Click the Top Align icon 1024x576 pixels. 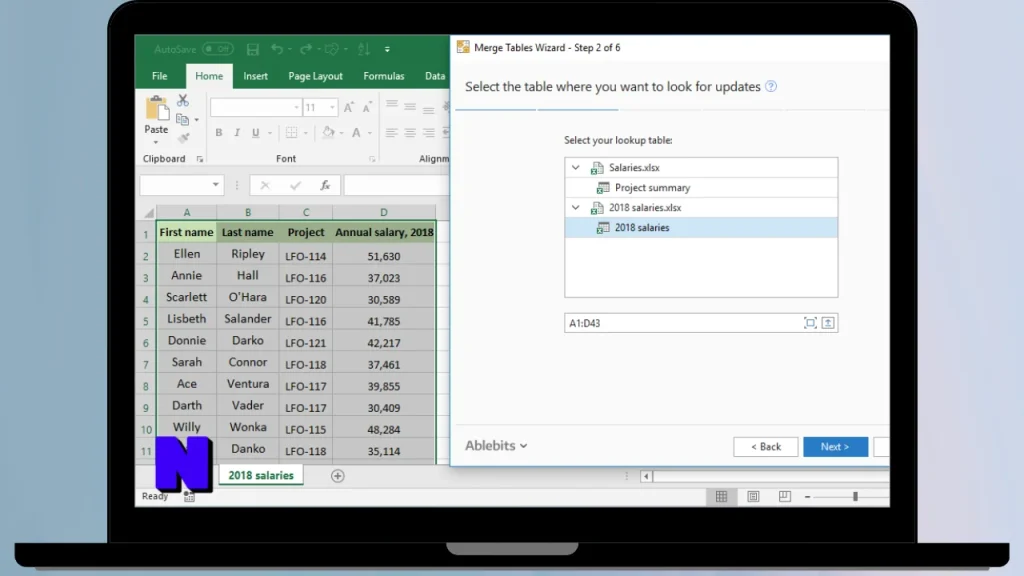click(392, 104)
